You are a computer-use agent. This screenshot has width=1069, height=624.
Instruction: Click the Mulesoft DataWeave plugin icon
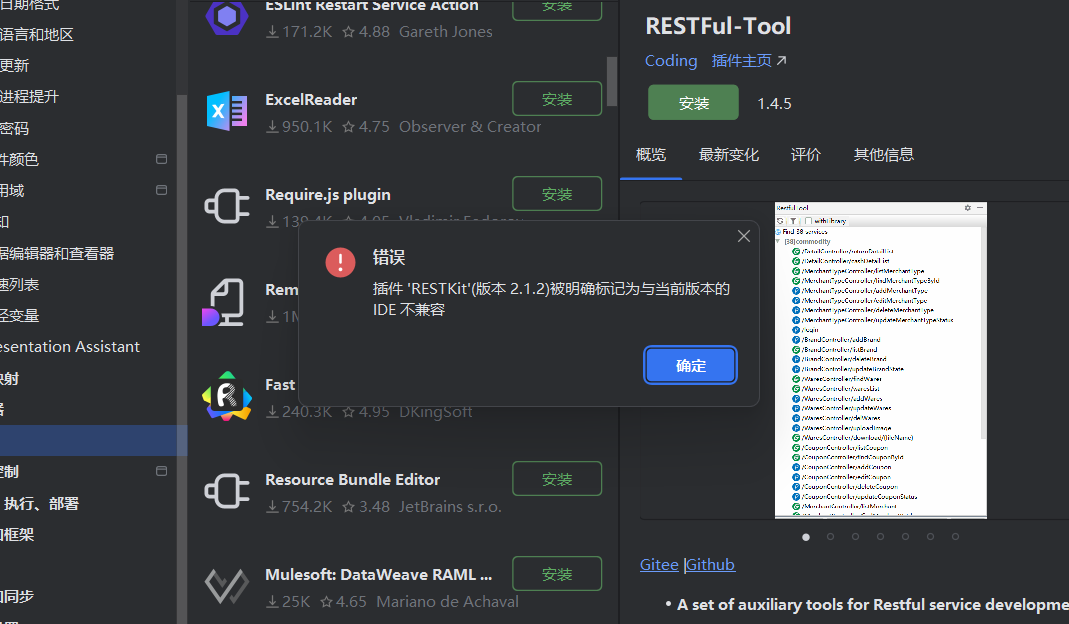point(227,586)
